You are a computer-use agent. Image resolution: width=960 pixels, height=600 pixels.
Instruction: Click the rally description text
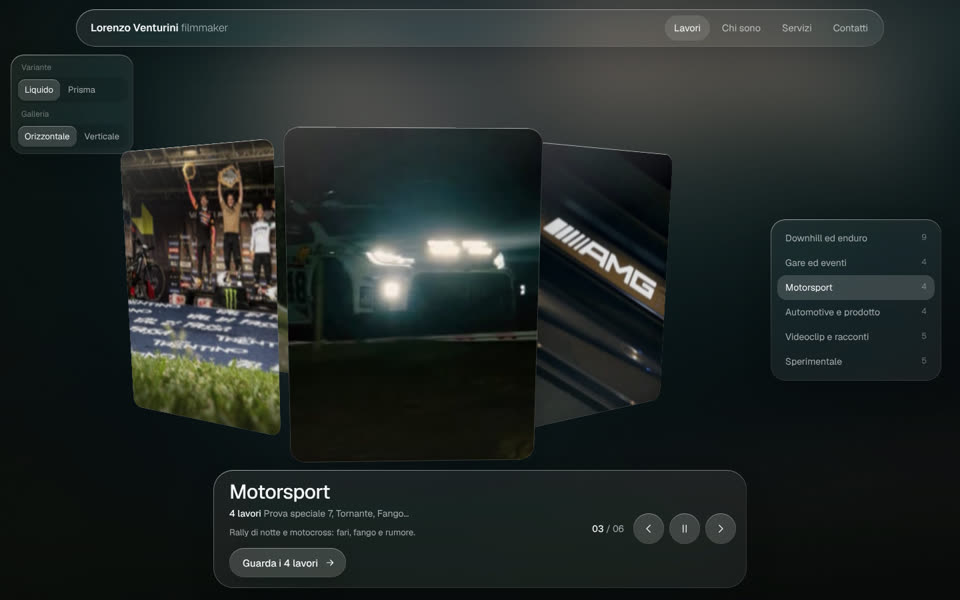click(x=322, y=533)
